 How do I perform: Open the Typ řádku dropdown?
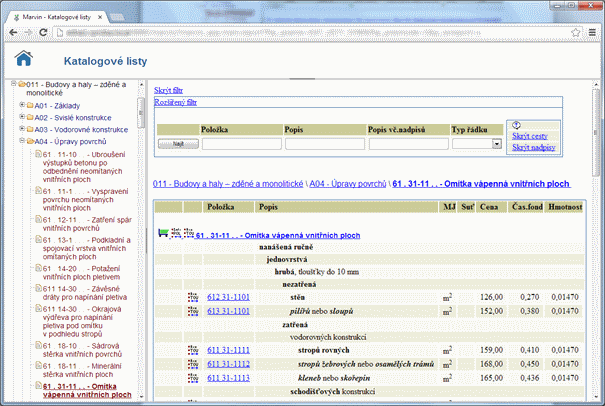pos(497,144)
